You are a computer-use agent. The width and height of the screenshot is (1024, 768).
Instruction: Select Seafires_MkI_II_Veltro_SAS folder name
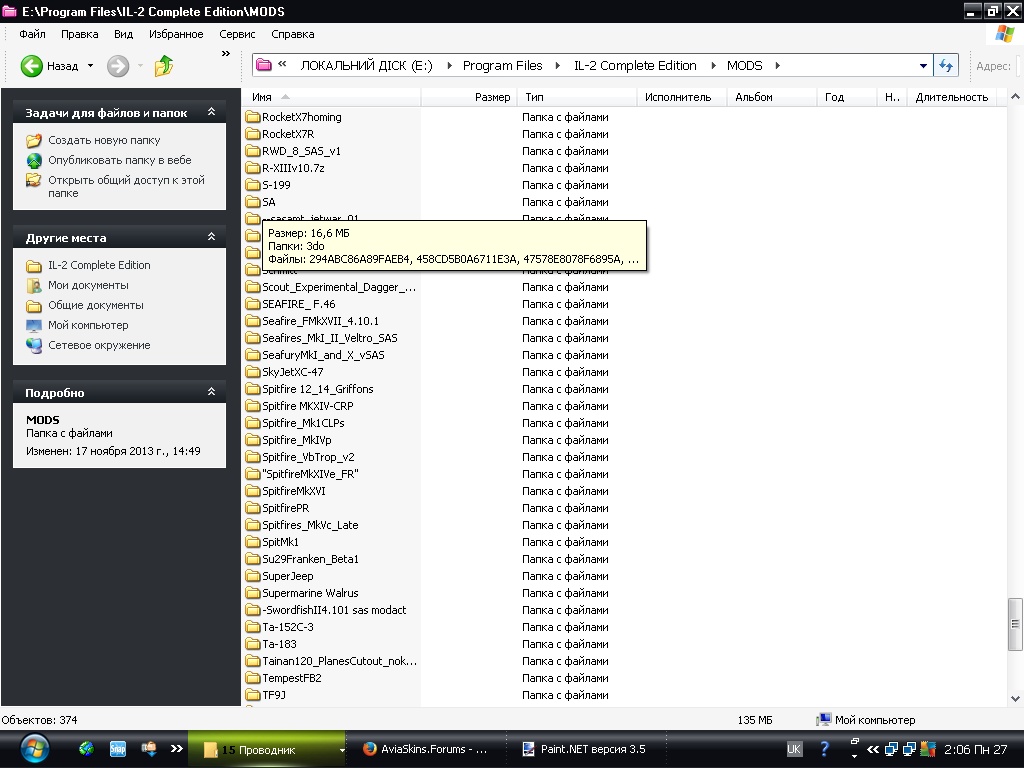330,338
